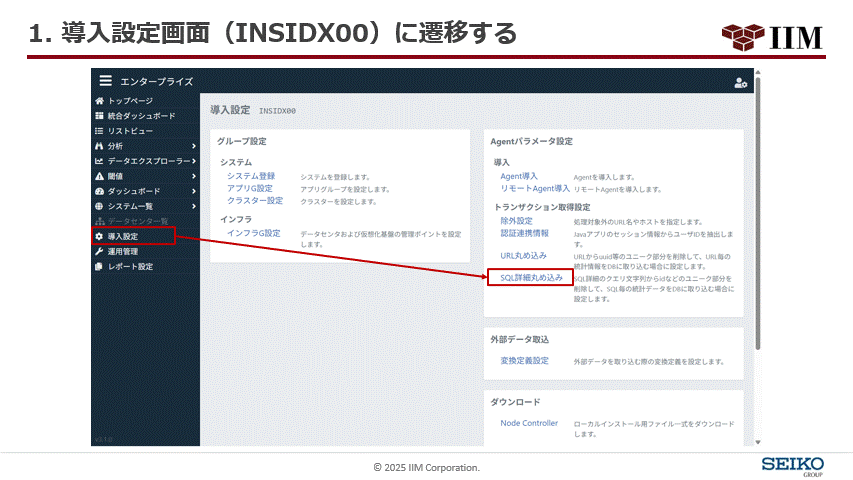This screenshot has width=853, height=480.
Task: Click the wrench icon beside 運用管理
Action: click(x=99, y=251)
